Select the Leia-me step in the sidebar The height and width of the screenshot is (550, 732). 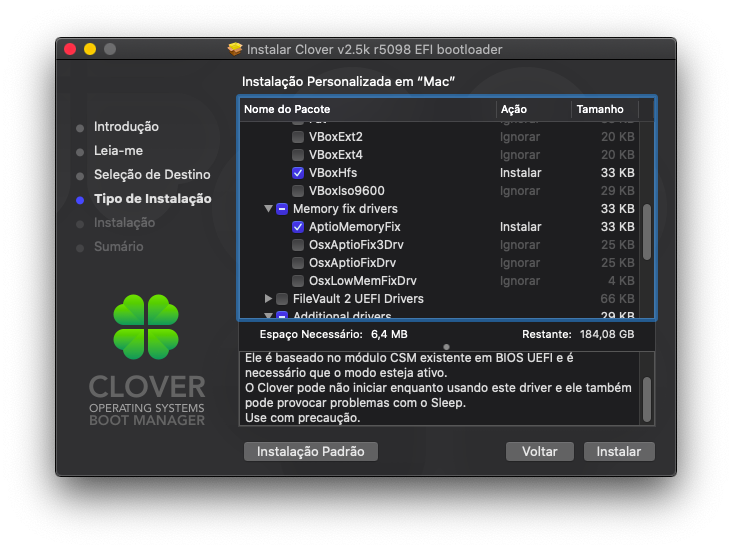(x=118, y=150)
